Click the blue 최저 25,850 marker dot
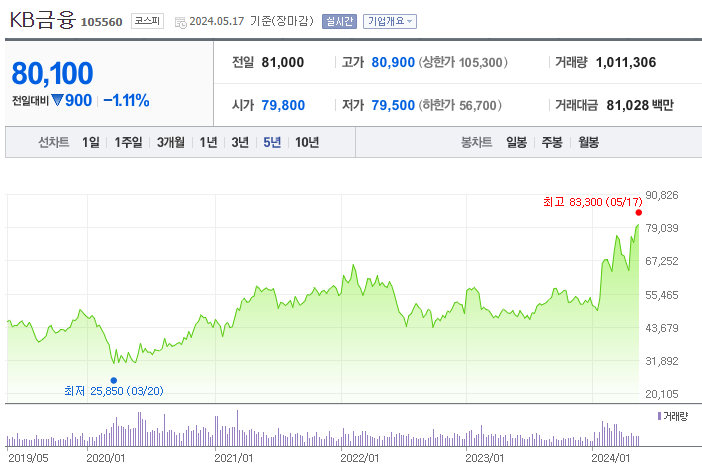The height and width of the screenshot is (470, 702). coord(114,380)
